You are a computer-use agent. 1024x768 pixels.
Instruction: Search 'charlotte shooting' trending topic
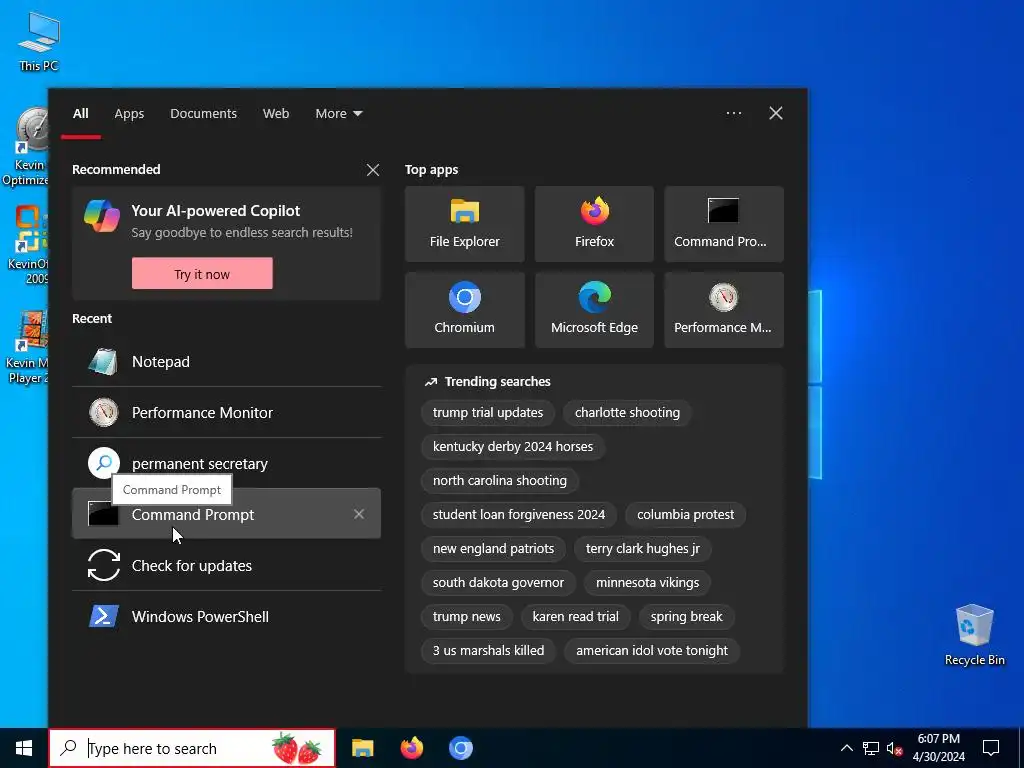(627, 413)
